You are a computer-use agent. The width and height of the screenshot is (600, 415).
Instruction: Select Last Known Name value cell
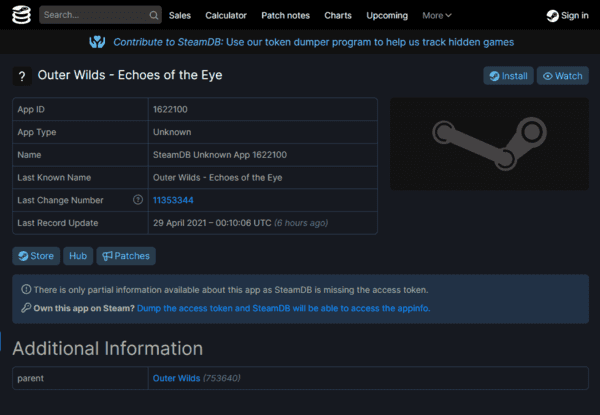click(263, 177)
